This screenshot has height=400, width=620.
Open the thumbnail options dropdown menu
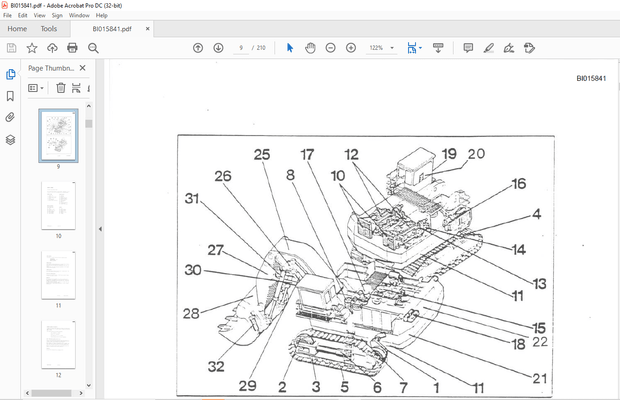coord(36,88)
